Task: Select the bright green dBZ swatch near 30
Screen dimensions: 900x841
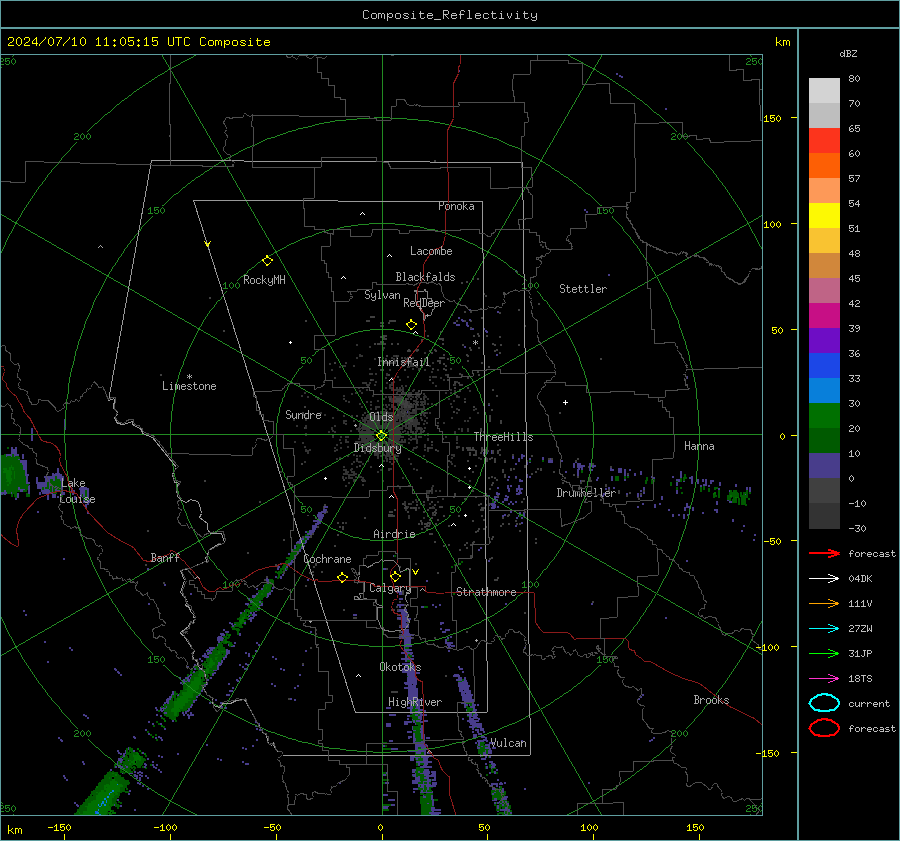Action: tap(824, 416)
